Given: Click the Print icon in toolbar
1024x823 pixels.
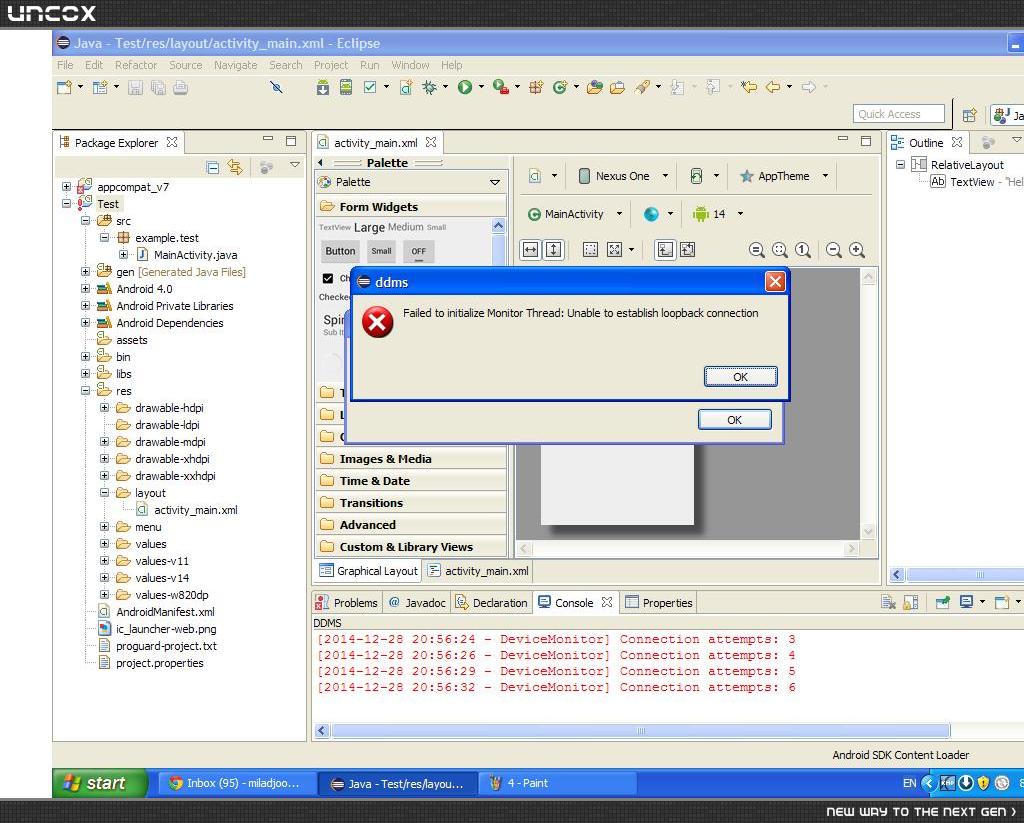Looking at the screenshot, I should (181, 88).
